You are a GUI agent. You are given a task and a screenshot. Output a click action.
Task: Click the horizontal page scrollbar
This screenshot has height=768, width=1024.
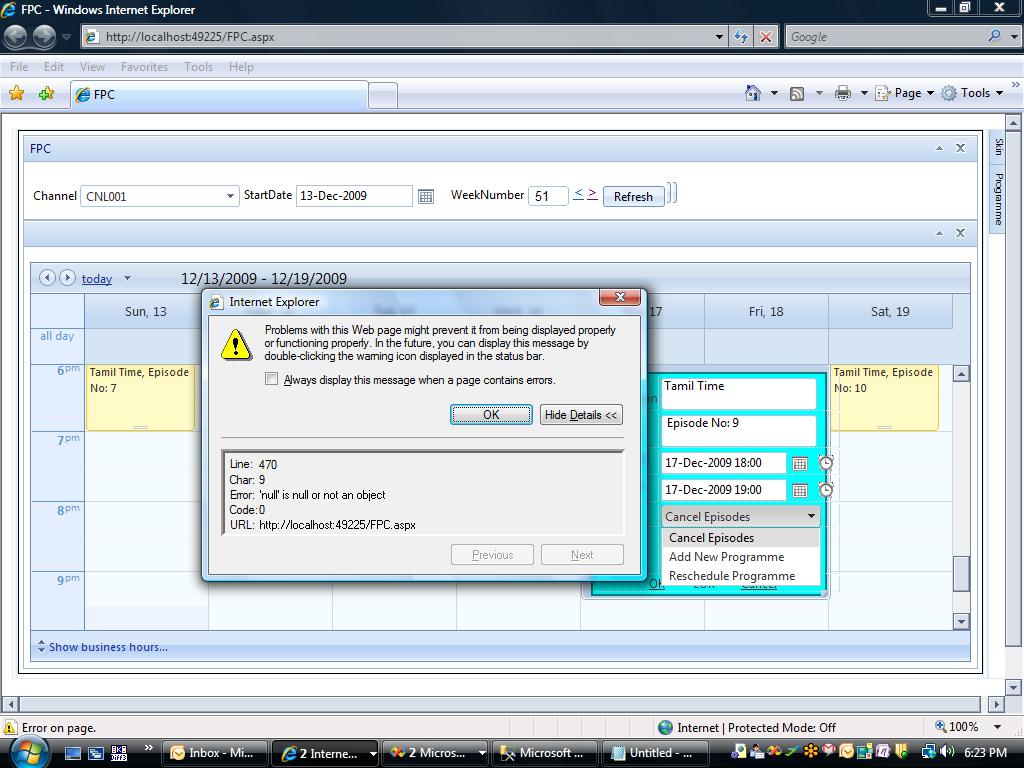point(500,704)
